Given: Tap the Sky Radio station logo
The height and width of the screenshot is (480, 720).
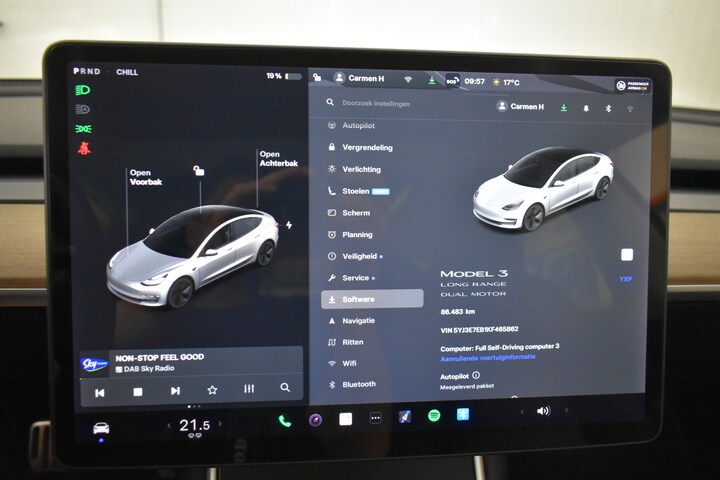Looking at the screenshot, I should pos(94,364).
